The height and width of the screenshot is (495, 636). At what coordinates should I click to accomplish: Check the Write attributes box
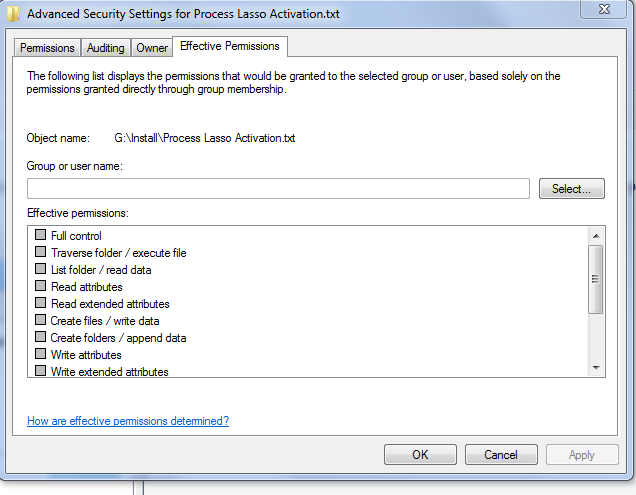(x=41, y=355)
